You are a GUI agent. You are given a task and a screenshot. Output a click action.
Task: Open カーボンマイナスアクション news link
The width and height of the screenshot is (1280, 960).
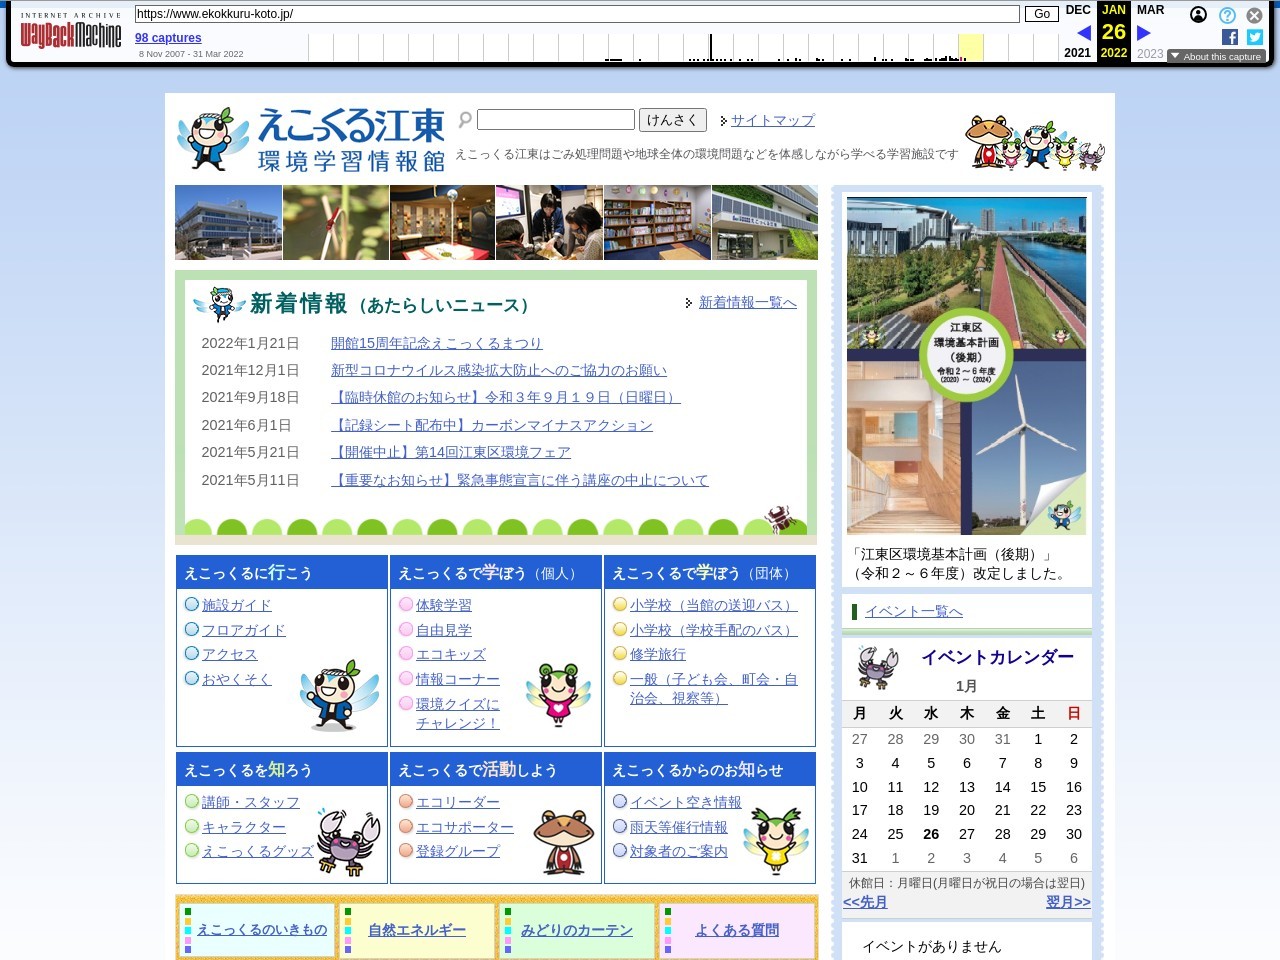pos(492,425)
